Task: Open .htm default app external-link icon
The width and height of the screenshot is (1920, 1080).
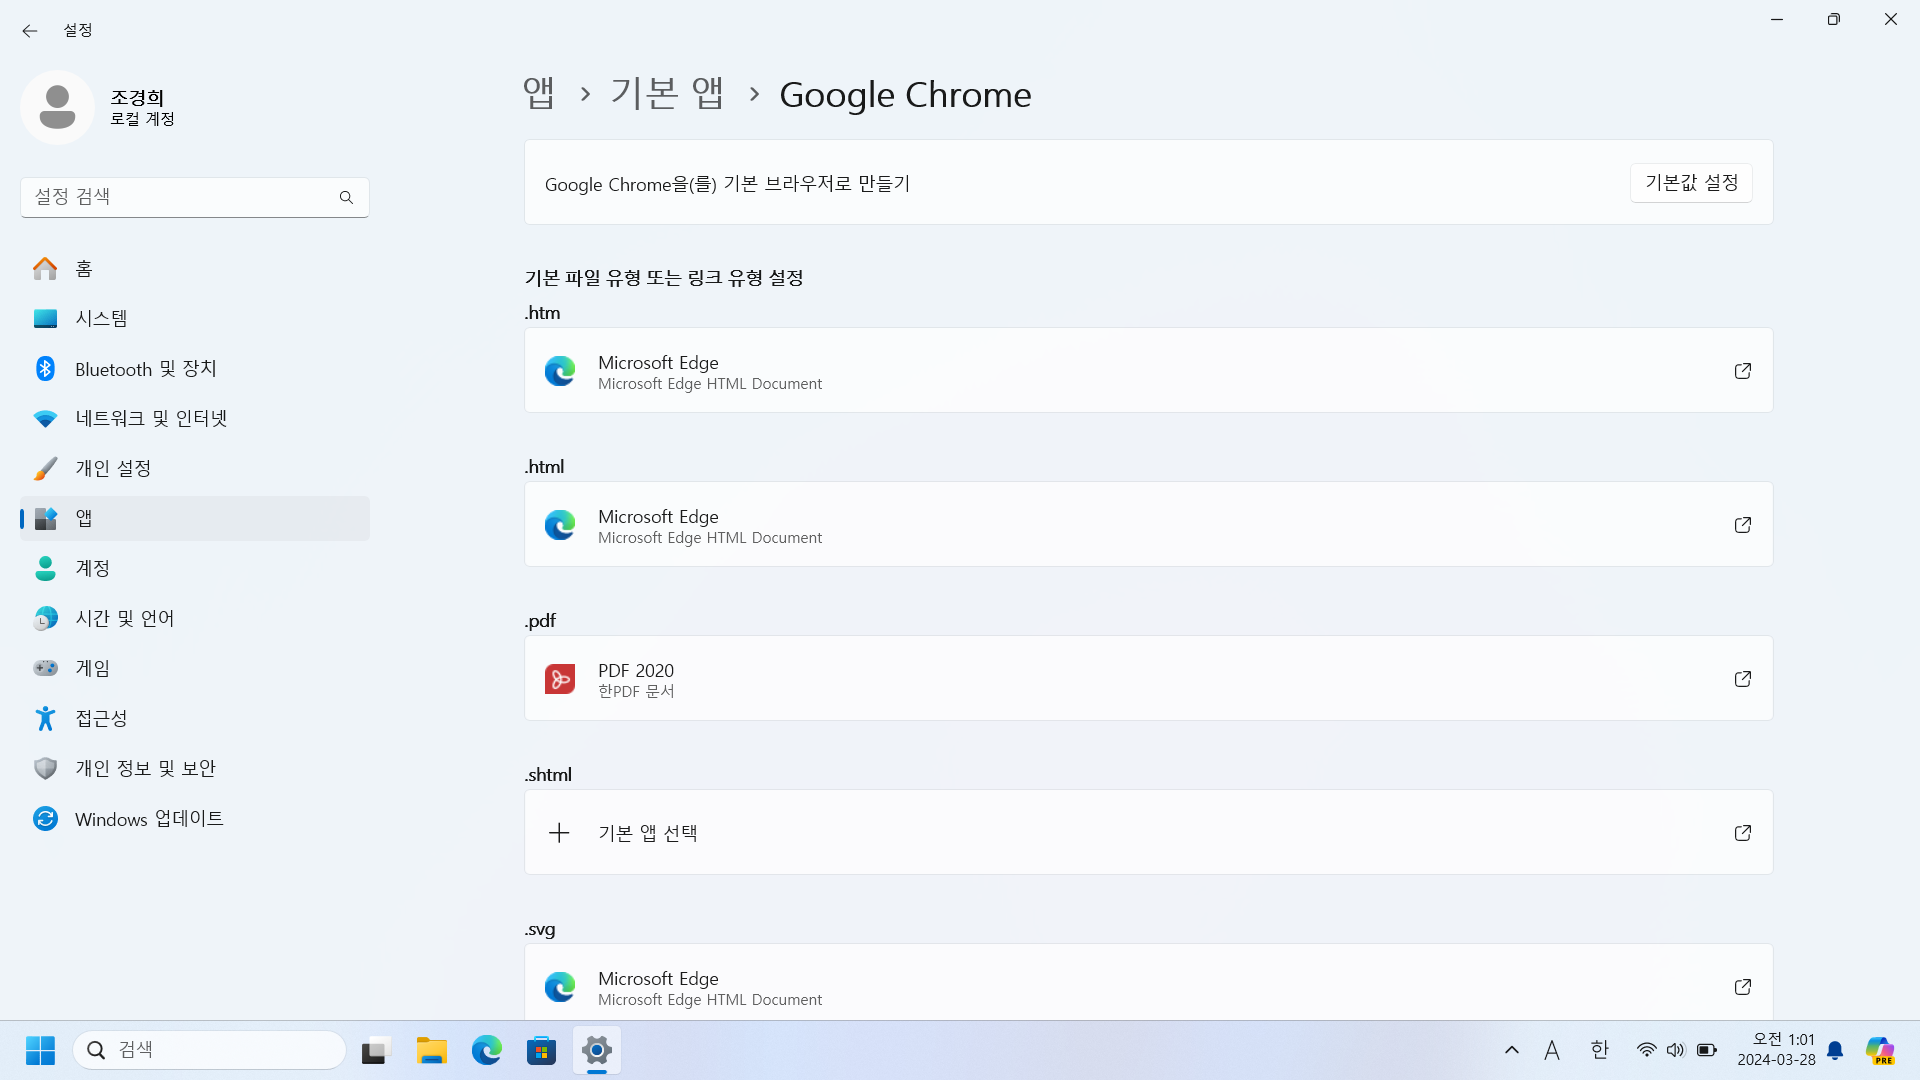Action: 1743,371
